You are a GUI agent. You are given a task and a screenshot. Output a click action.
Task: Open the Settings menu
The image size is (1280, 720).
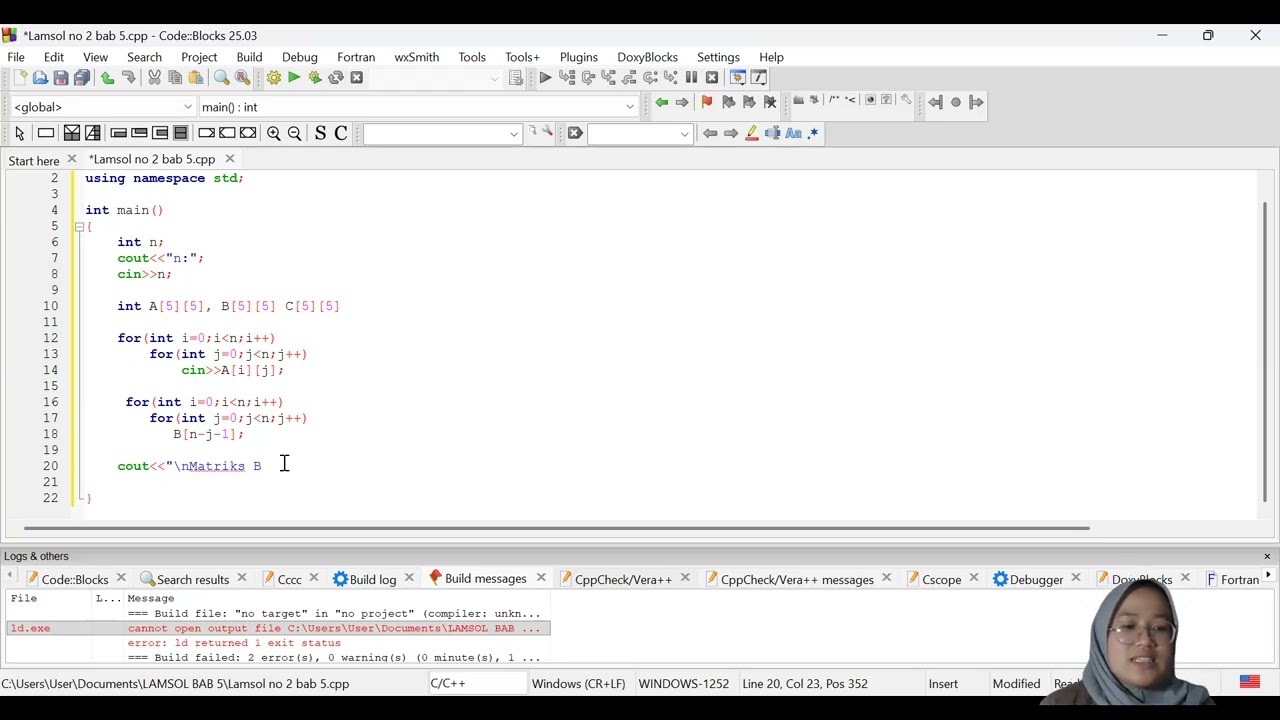[x=718, y=57]
